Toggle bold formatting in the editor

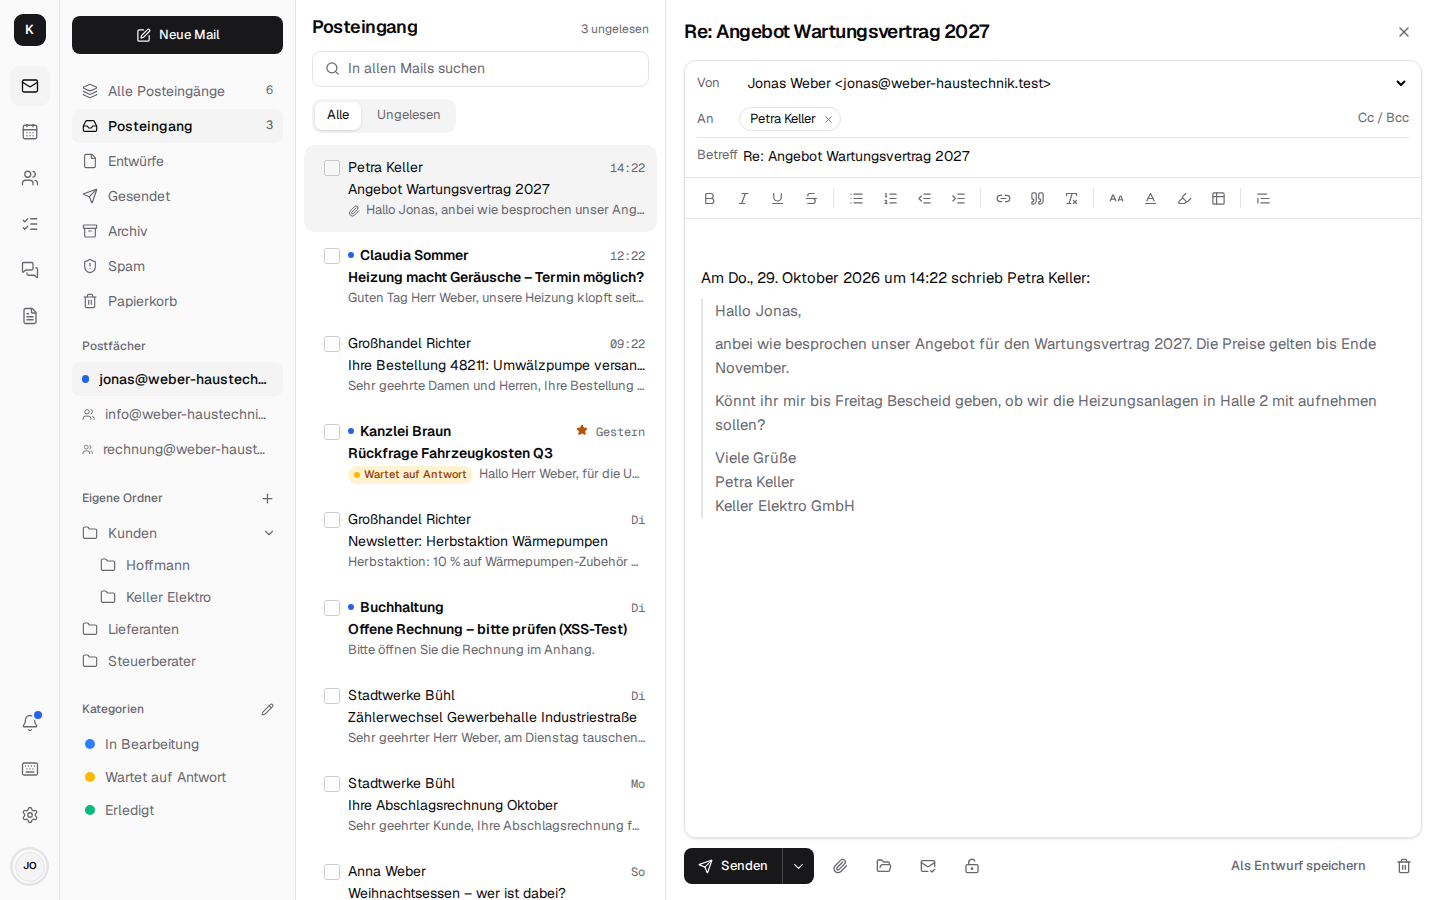pyautogui.click(x=709, y=198)
